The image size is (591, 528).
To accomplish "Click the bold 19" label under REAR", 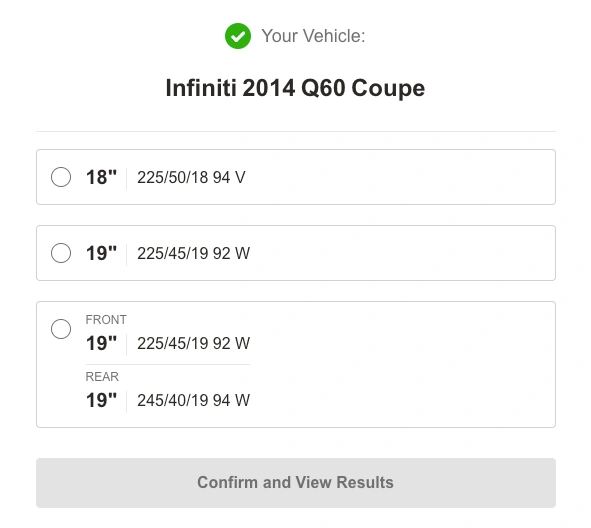I will [101, 400].
